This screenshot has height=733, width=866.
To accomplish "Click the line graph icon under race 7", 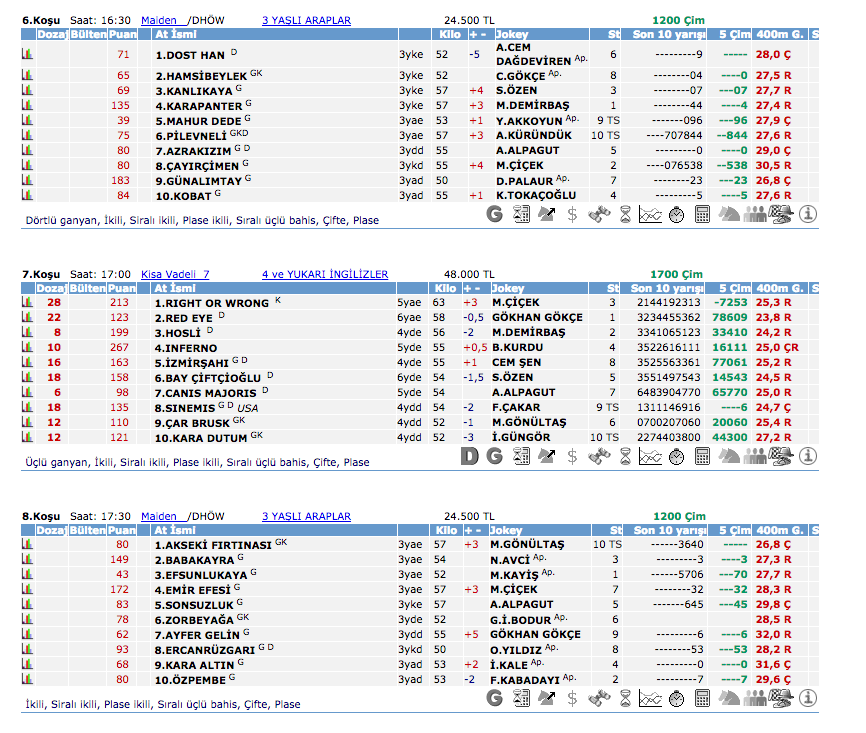I will tap(650, 456).
